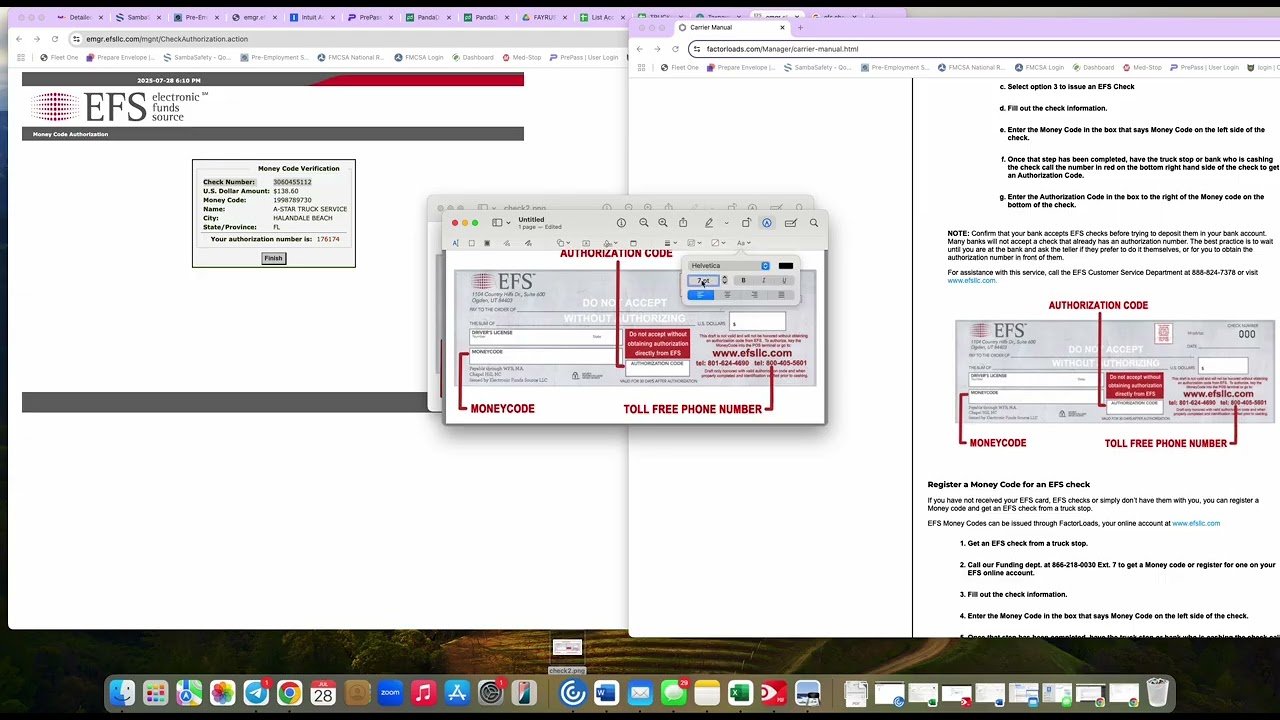
Task: Choose the Redact tool in Preview
Action: point(487,243)
